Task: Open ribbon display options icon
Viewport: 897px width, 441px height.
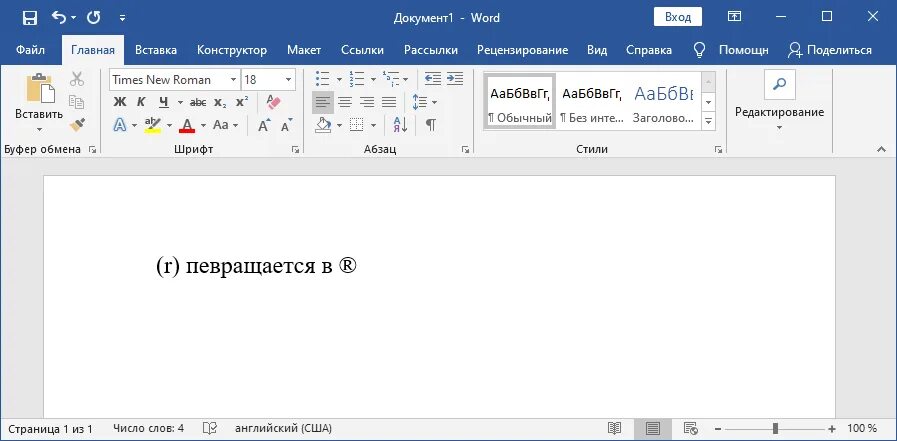Action: point(734,17)
